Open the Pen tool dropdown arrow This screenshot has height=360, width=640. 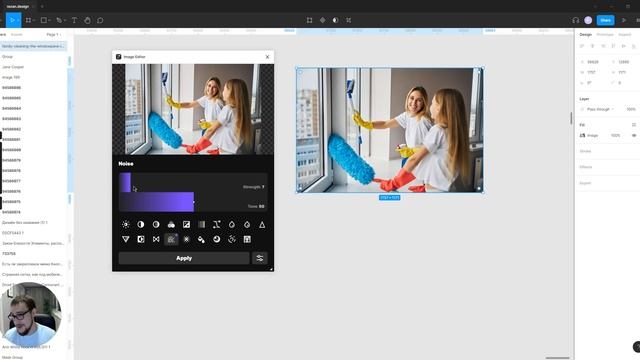coord(64,20)
